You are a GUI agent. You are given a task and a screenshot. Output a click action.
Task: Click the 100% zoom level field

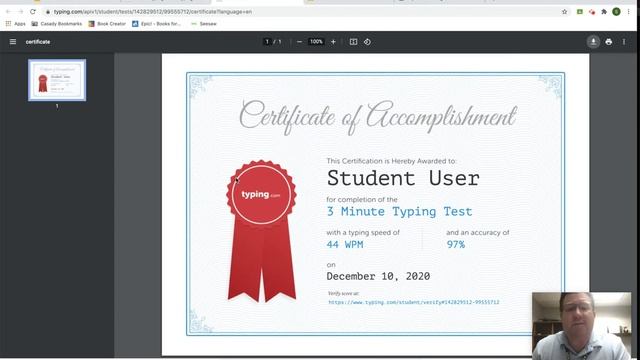(x=316, y=42)
